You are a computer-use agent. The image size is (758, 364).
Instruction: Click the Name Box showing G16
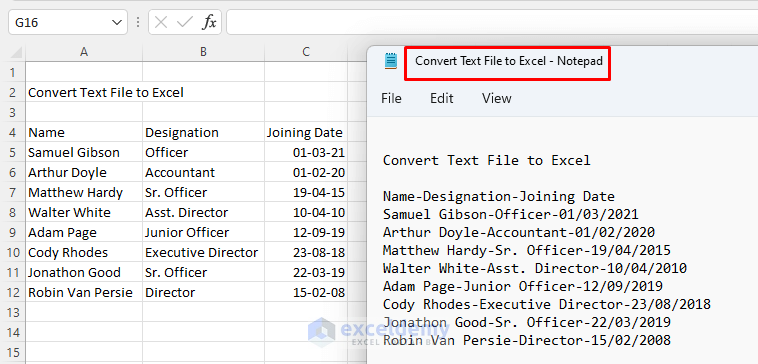tap(68, 22)
